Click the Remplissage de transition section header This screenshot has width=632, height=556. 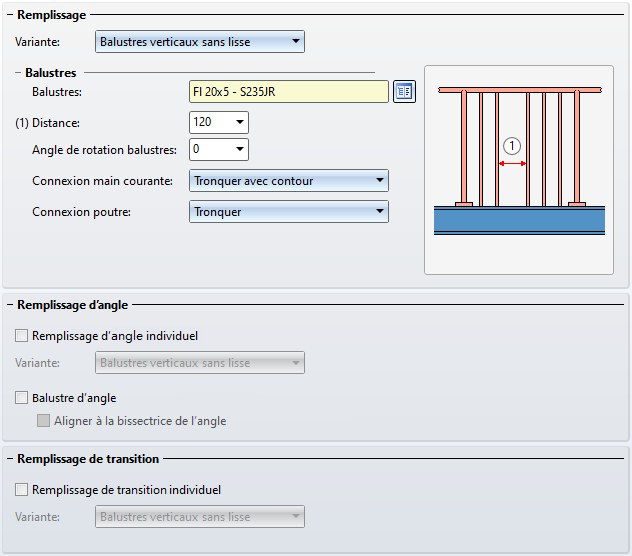tap(88, 459)
